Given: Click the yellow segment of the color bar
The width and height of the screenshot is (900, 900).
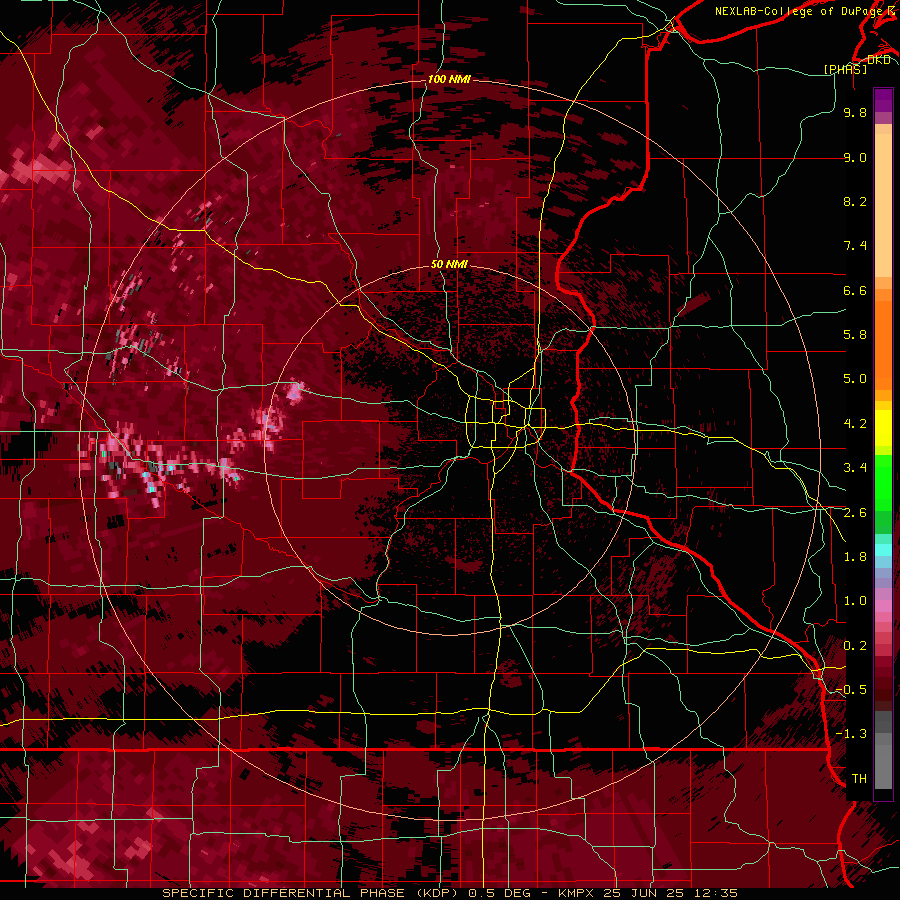Looking at the screenshot, I should tap(883, 428).
